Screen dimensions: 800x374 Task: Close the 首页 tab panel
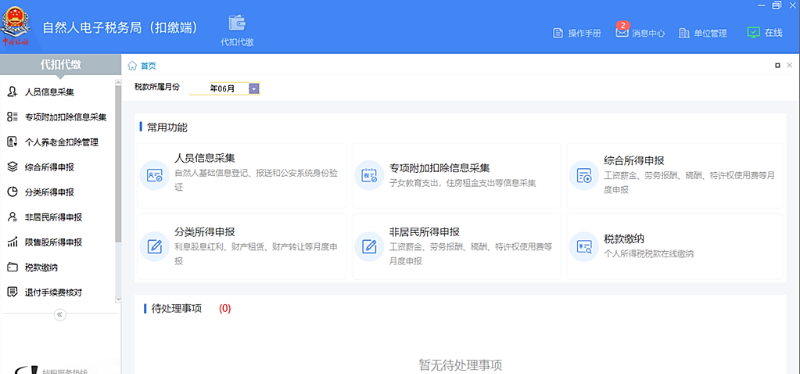click(x=790, y=65)
